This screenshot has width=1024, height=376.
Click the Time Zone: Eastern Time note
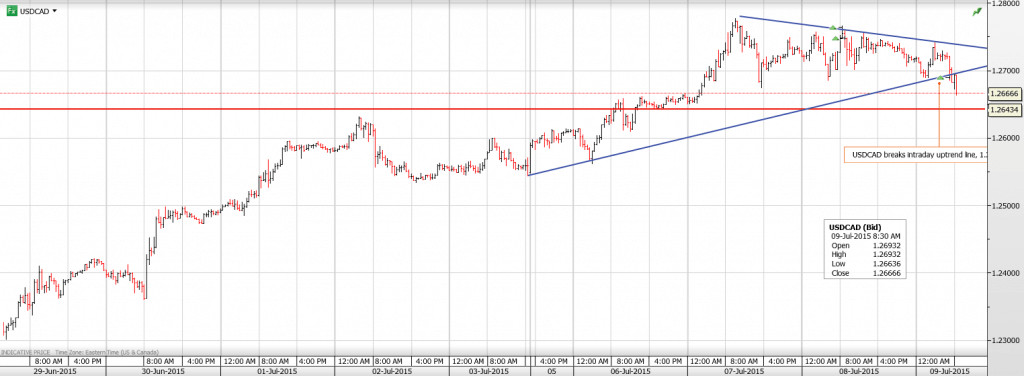pyautogui.click(x=106, y=352)
